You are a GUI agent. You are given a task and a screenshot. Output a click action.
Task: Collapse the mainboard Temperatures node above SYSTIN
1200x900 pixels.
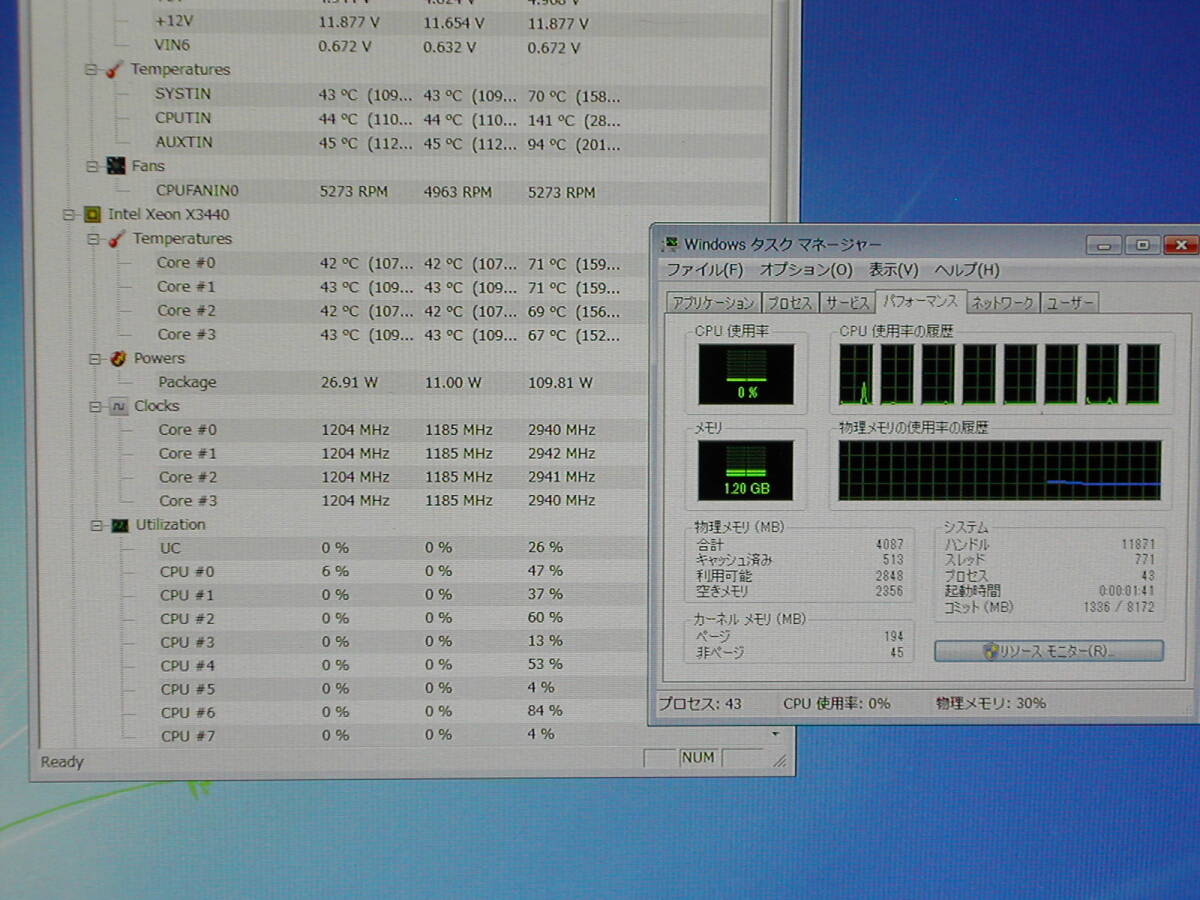point(91,70)
